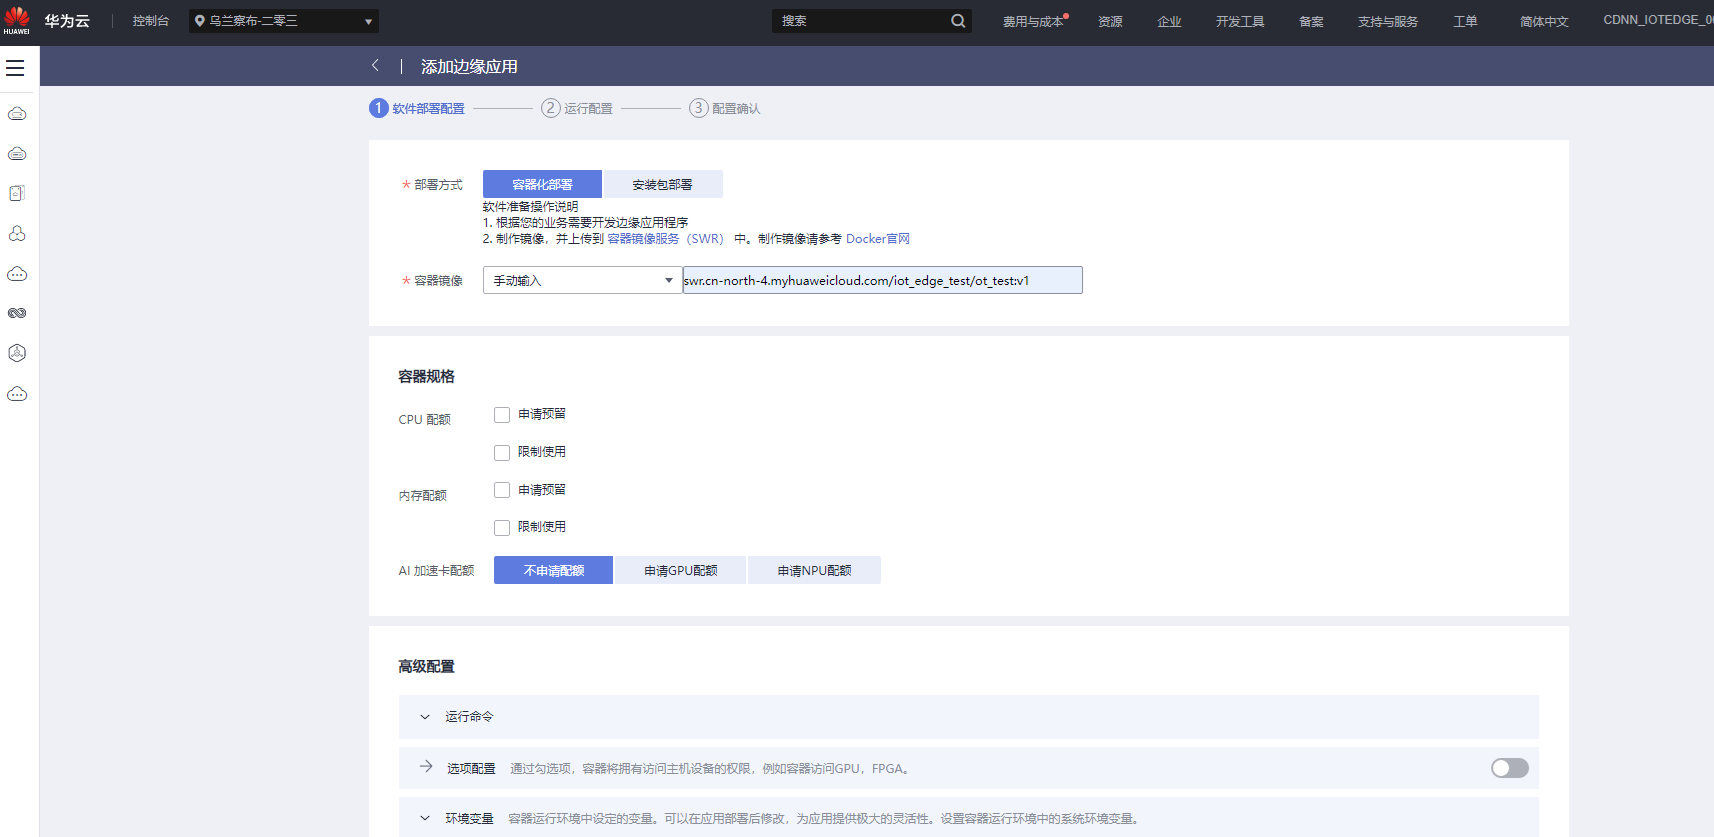Click the 配置确认 step label
This screenshot has height=837, width=1714.
pos(736,109)
